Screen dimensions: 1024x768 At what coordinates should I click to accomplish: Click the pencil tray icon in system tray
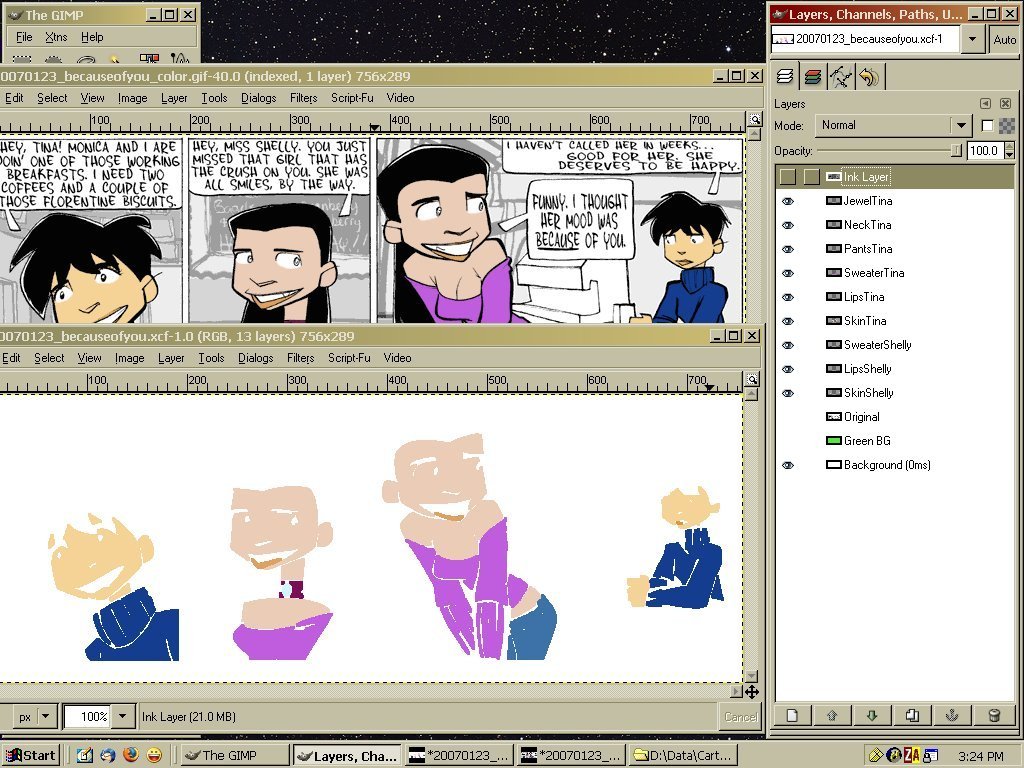[876, 756]
